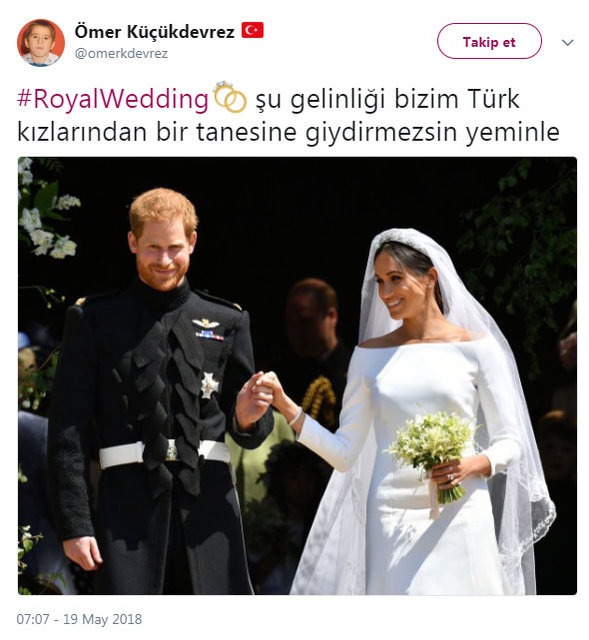Open the #RoyalWedding hashtag link
Image resolution: width=589 pixels, height=640 pixels.
coord(113,99)
